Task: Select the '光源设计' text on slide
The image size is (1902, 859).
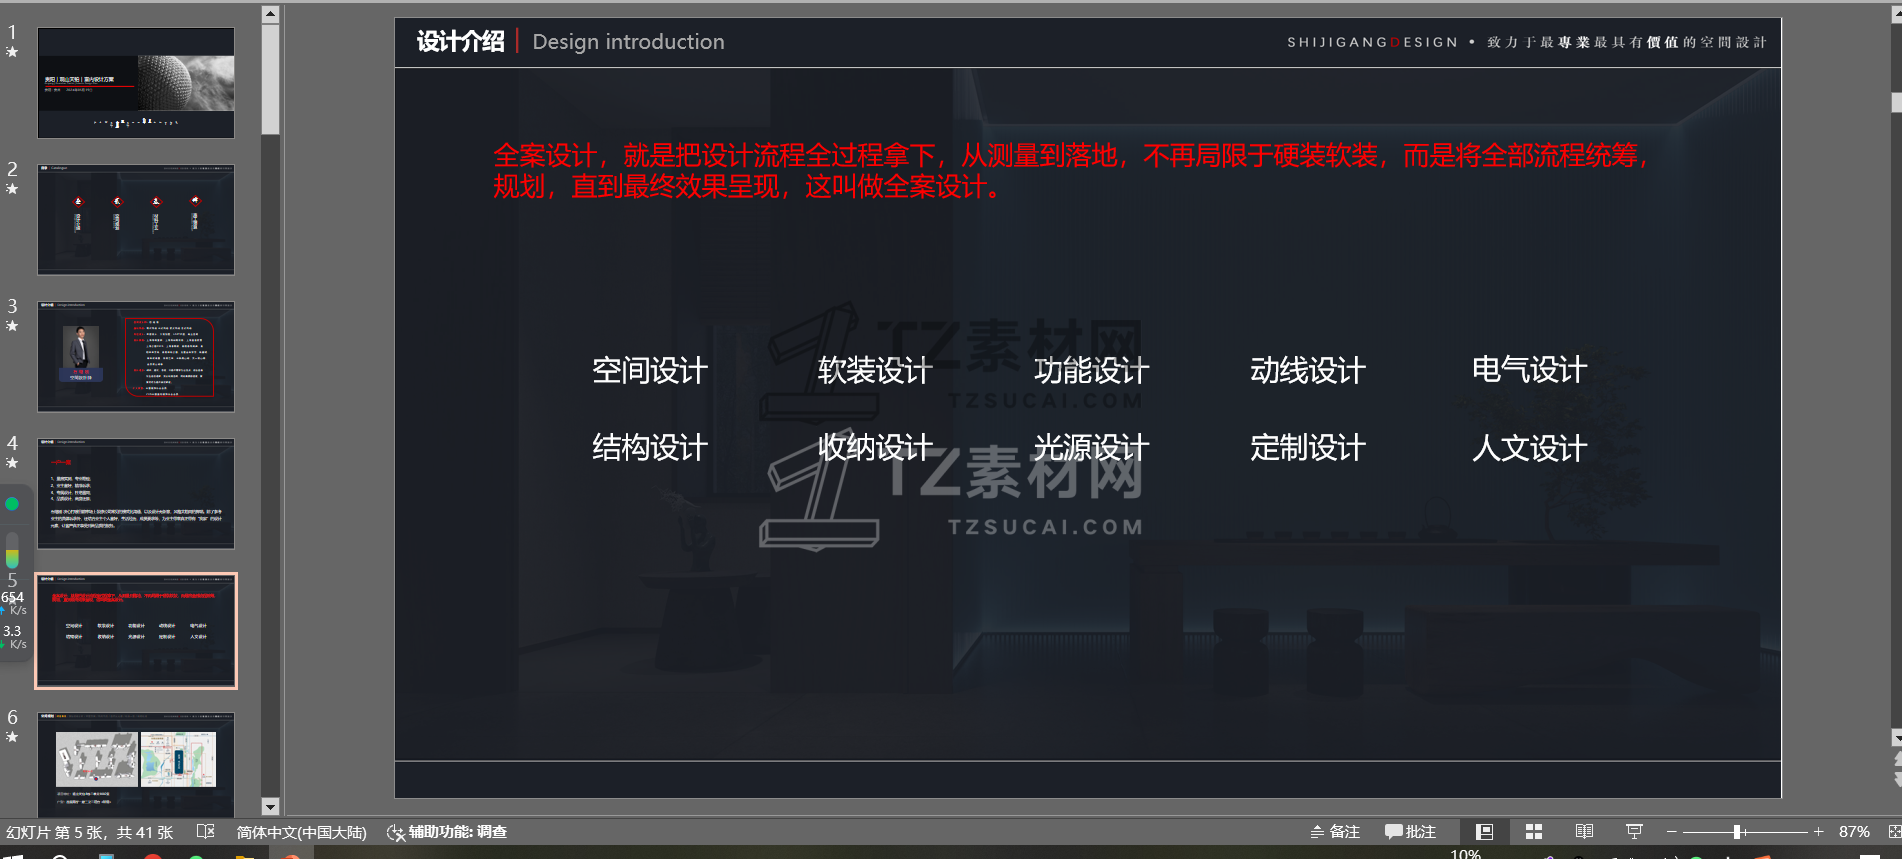Action: (1091, 448)
